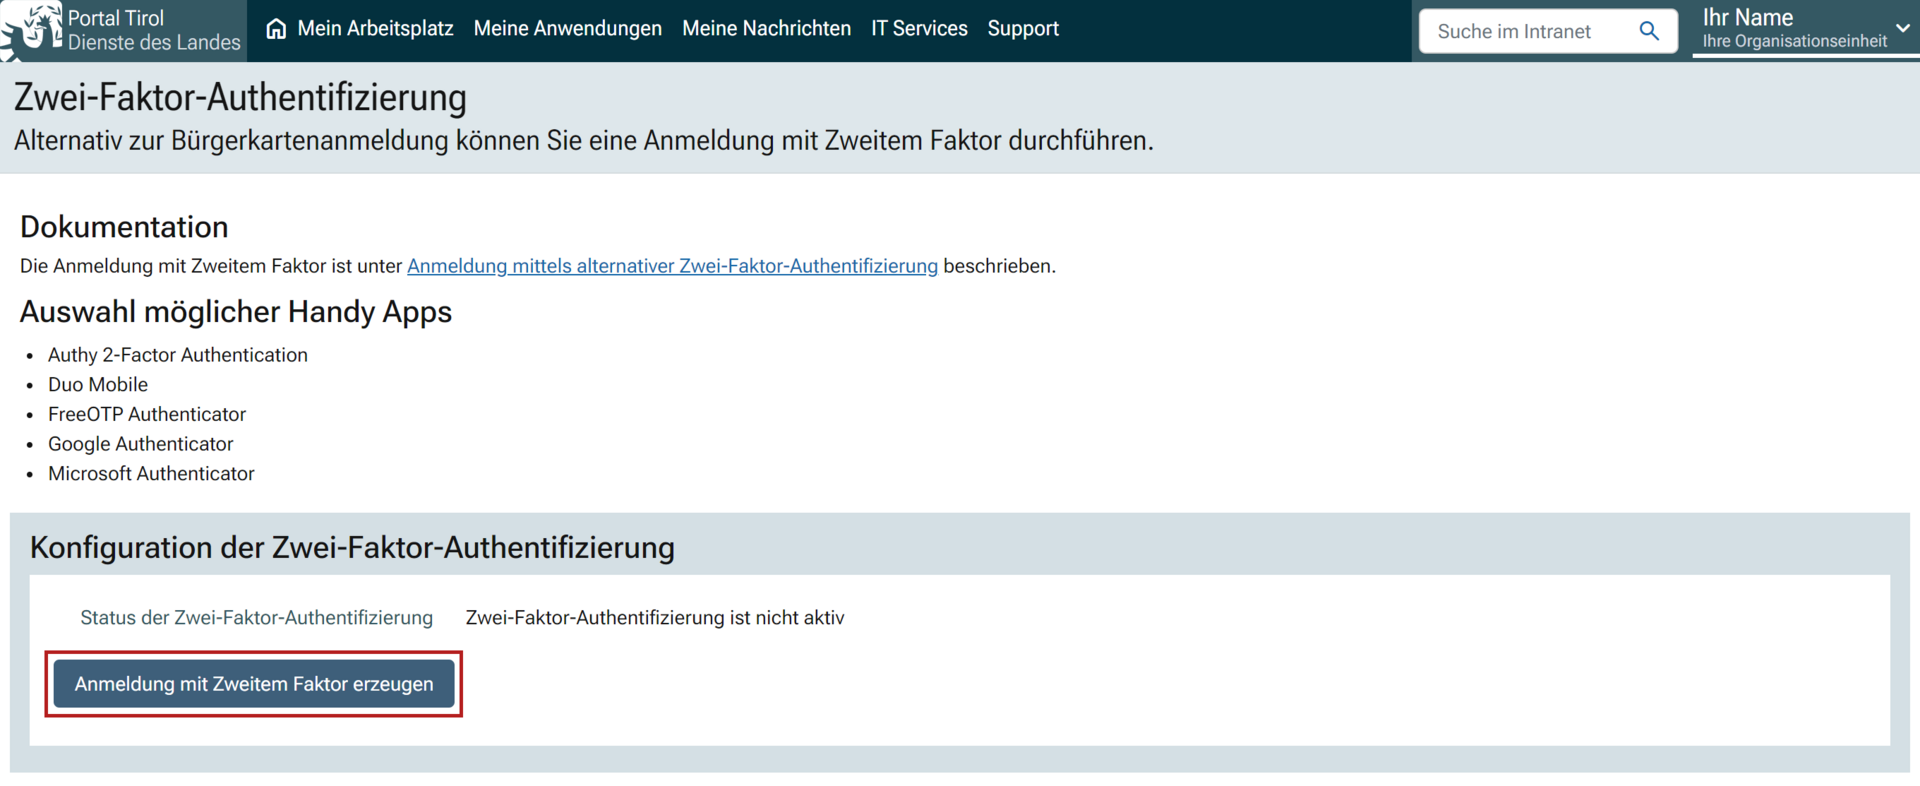The height and width of the screenshot is (786, 1920).
Task: Open Support menu
Action: coord(1023,29)
